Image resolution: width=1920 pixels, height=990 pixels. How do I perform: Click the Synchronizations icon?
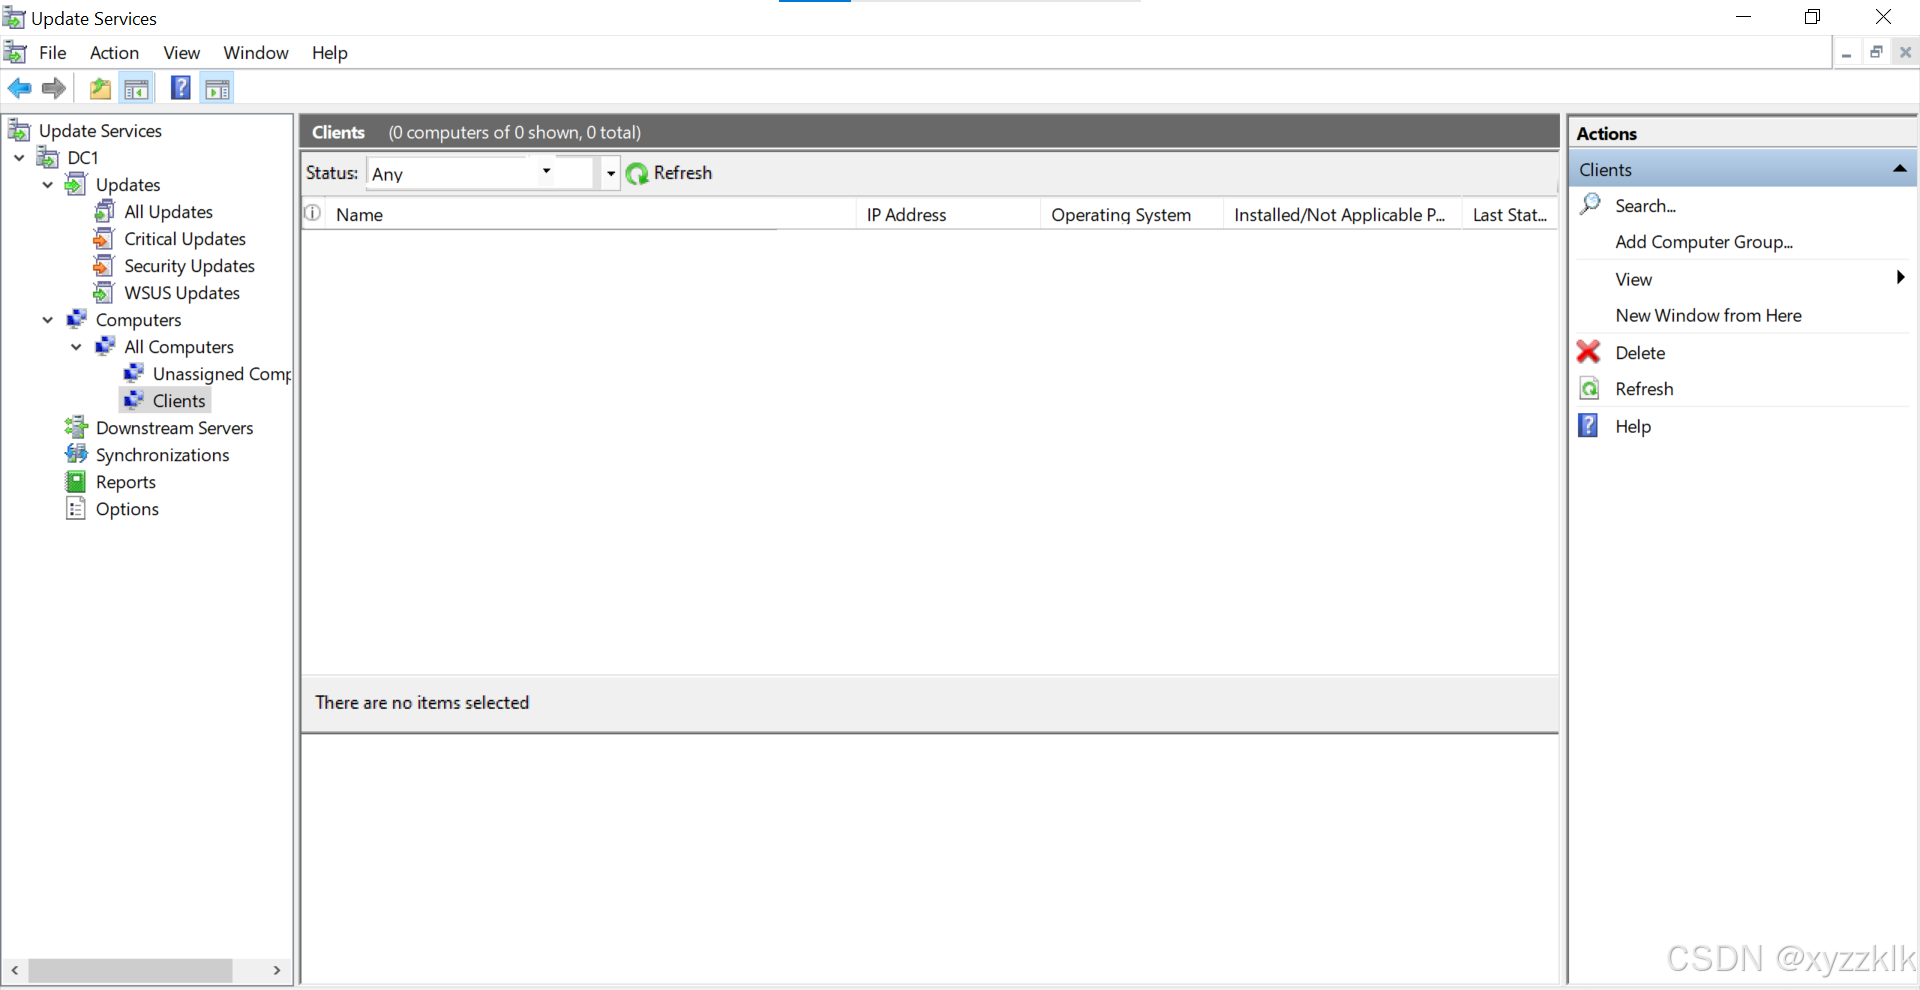[76, 454]
